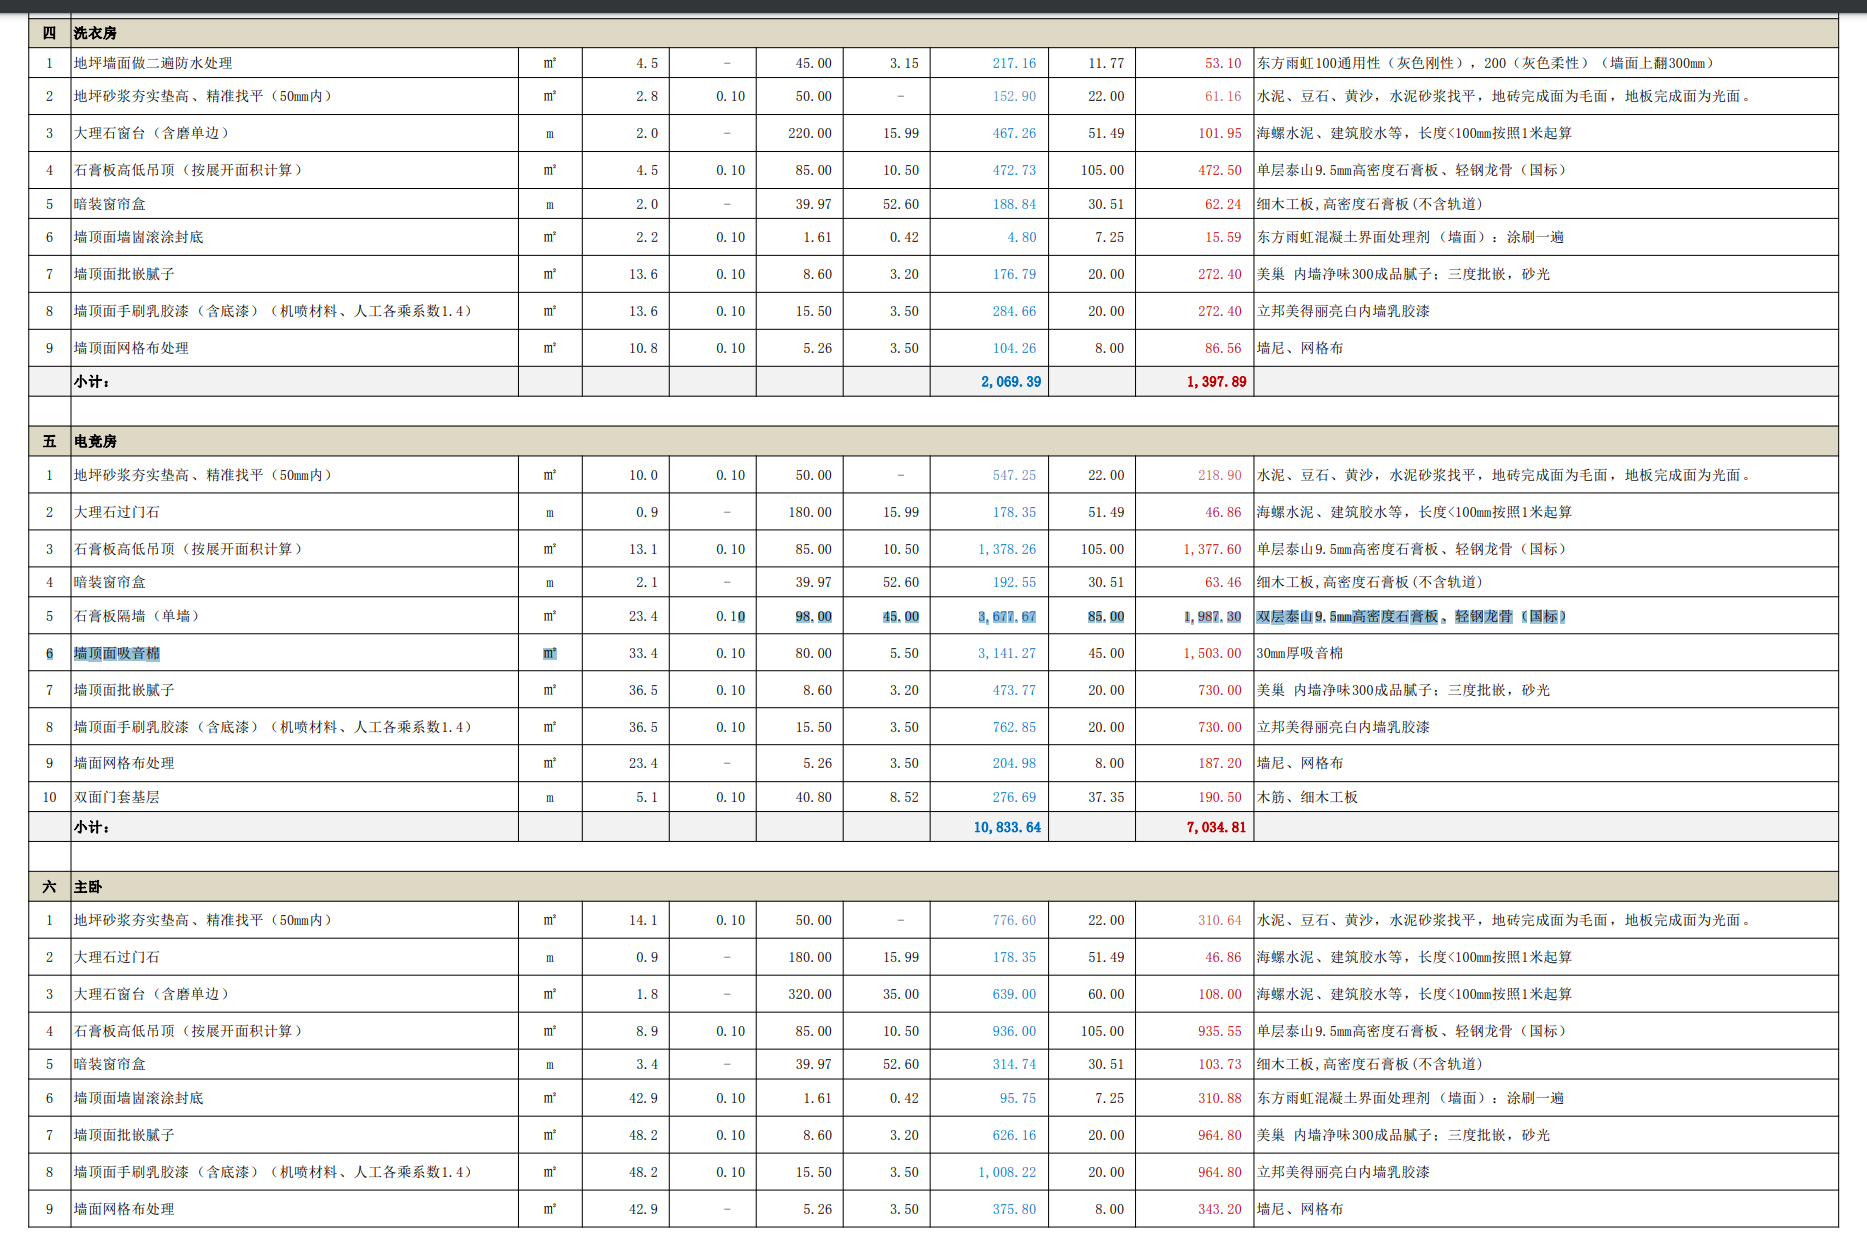Select the 石膏板隔墙（单墙） item name
Viewport: 1867px width, 1239px height.
(137, 616)
